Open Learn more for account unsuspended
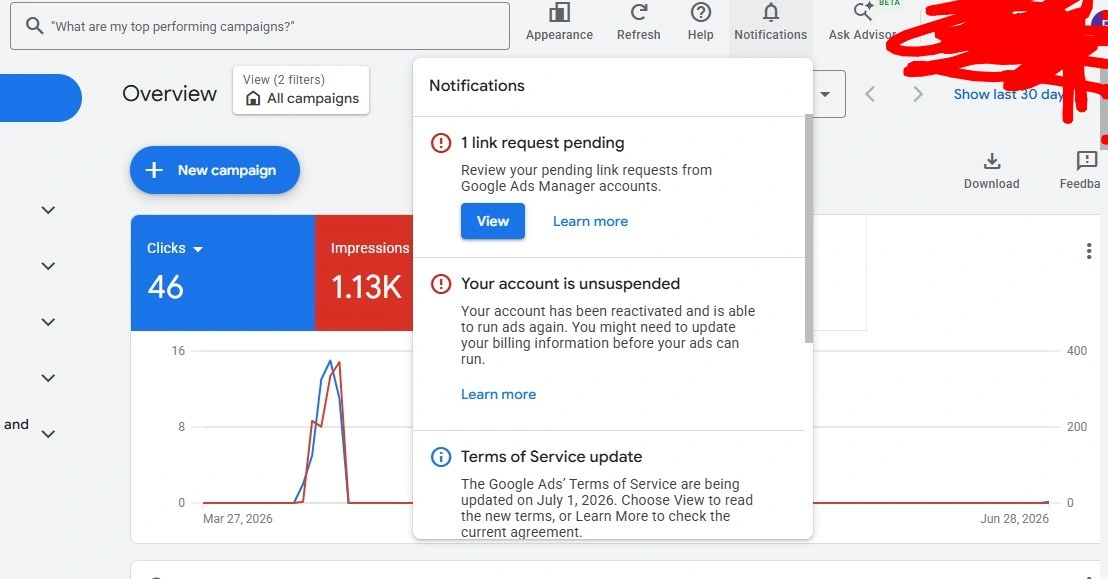This screenshot has width=1108, height=579. (x=498, y=394)
